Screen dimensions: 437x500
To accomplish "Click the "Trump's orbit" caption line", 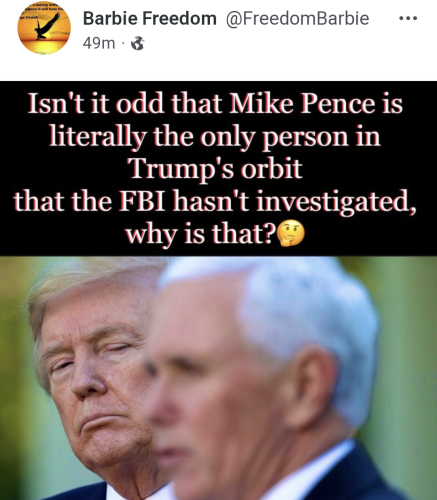I will tap(216, 169).
